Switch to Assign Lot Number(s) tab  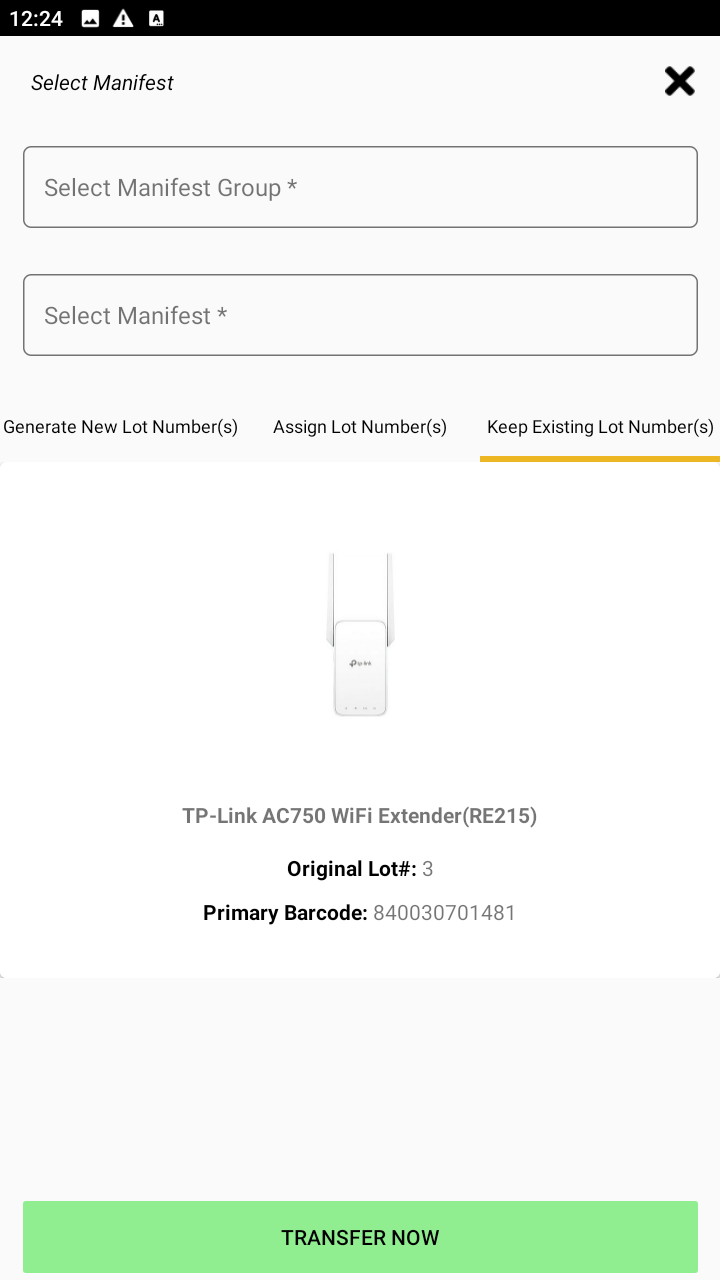pyautogui.click(x=360, y=427)
